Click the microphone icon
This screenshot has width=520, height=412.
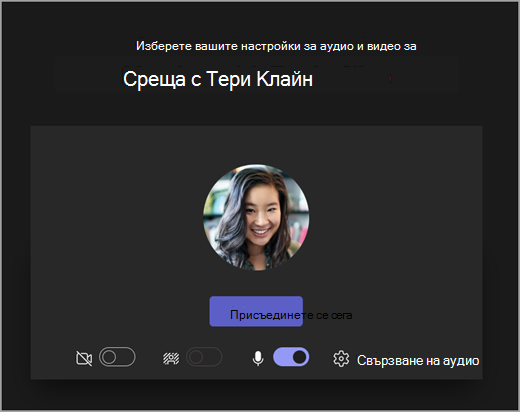[258, 359]
